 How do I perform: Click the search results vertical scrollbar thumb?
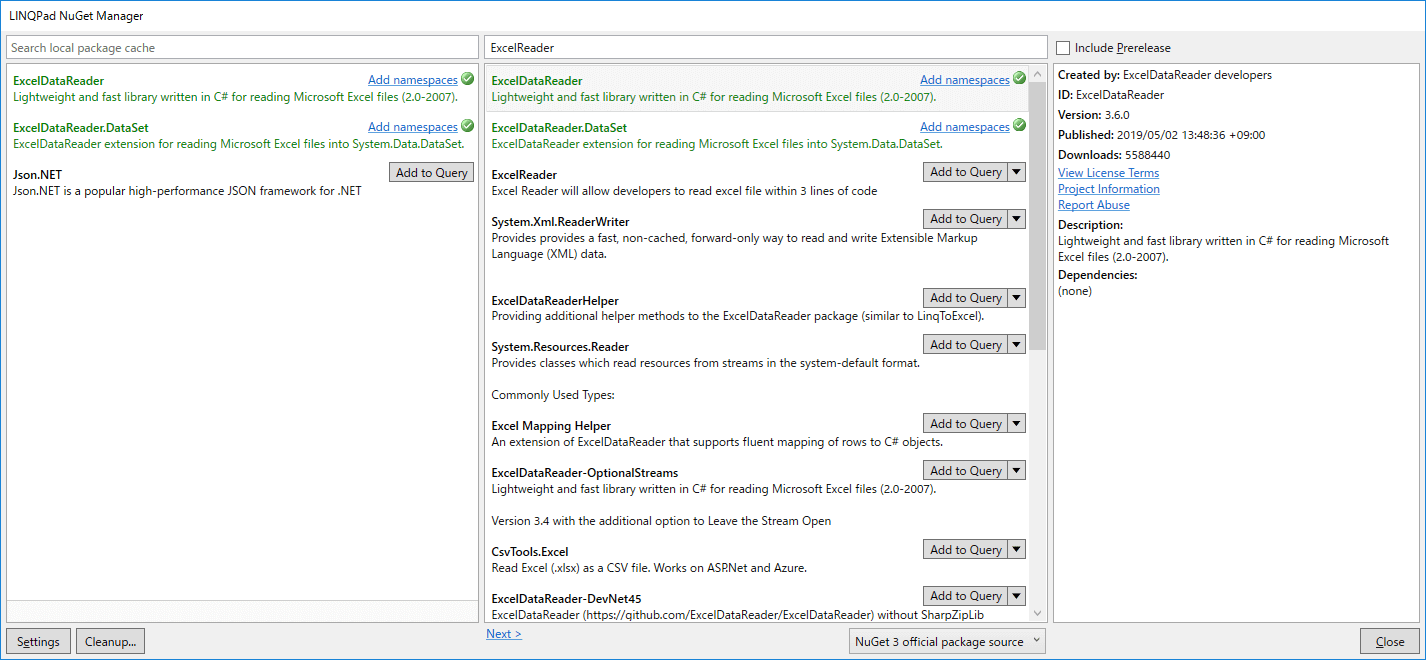coord(1037,216)
